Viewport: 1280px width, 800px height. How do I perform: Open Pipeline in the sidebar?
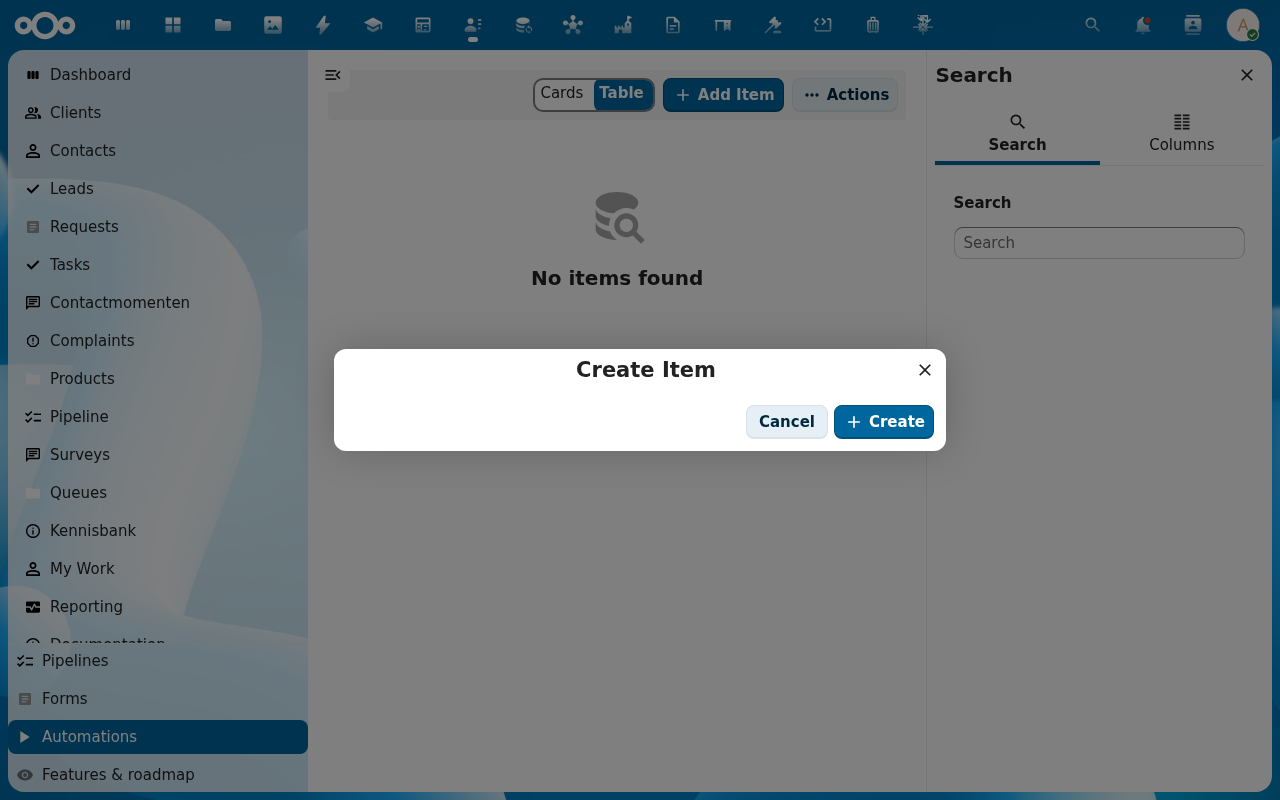(x=158, y=417)
